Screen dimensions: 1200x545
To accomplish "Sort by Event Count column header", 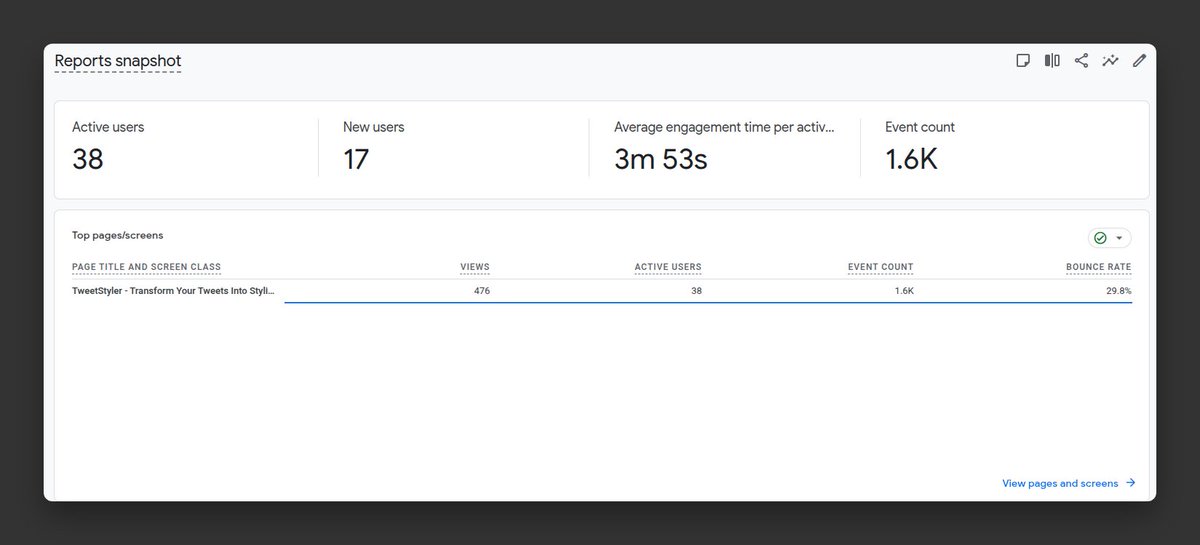I will [880, 267].
